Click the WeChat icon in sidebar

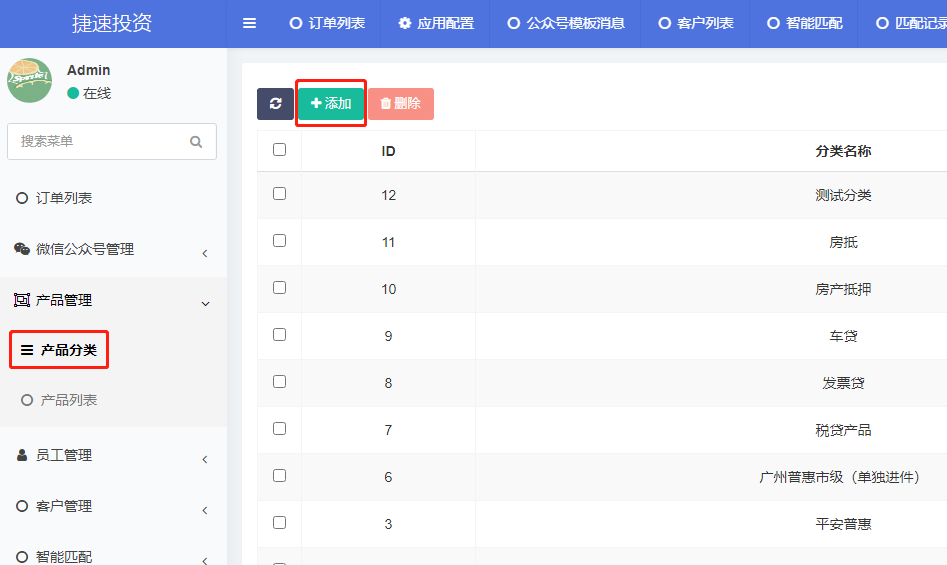[x=22, y=249]
